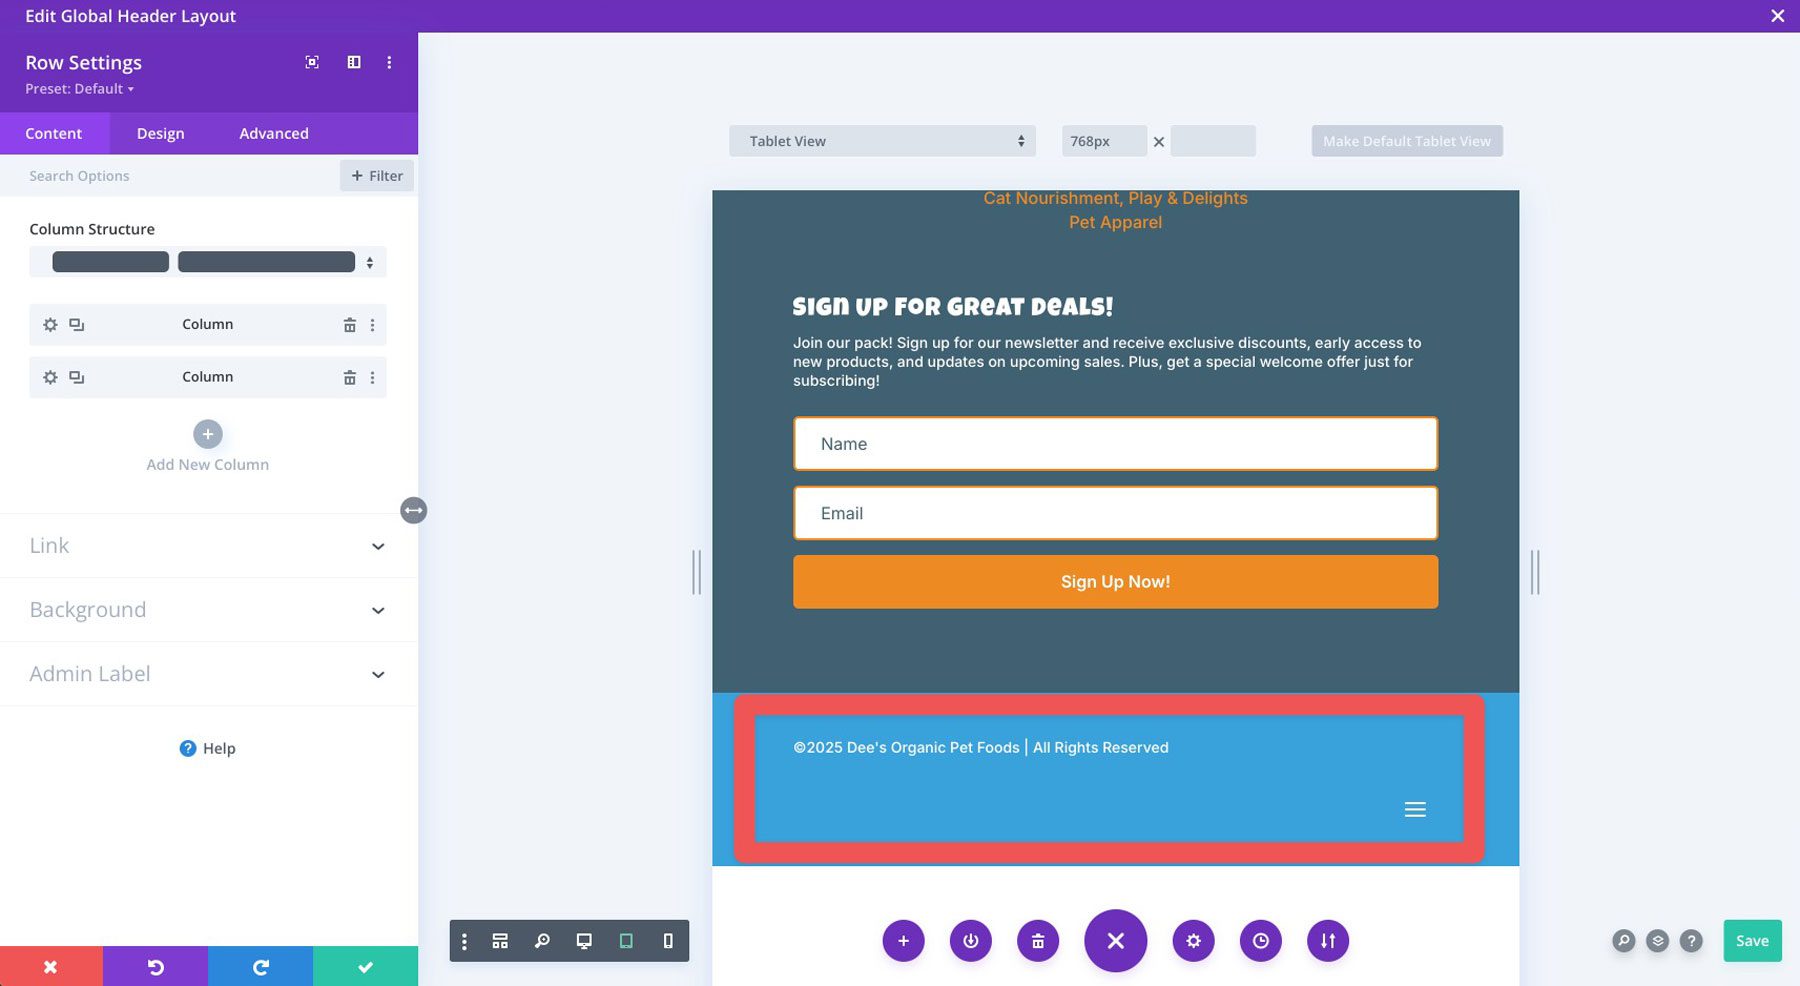The height and width of the screenshot is (986, 1800).
Task: Open wireframe view mode
Action: [500, 940]
